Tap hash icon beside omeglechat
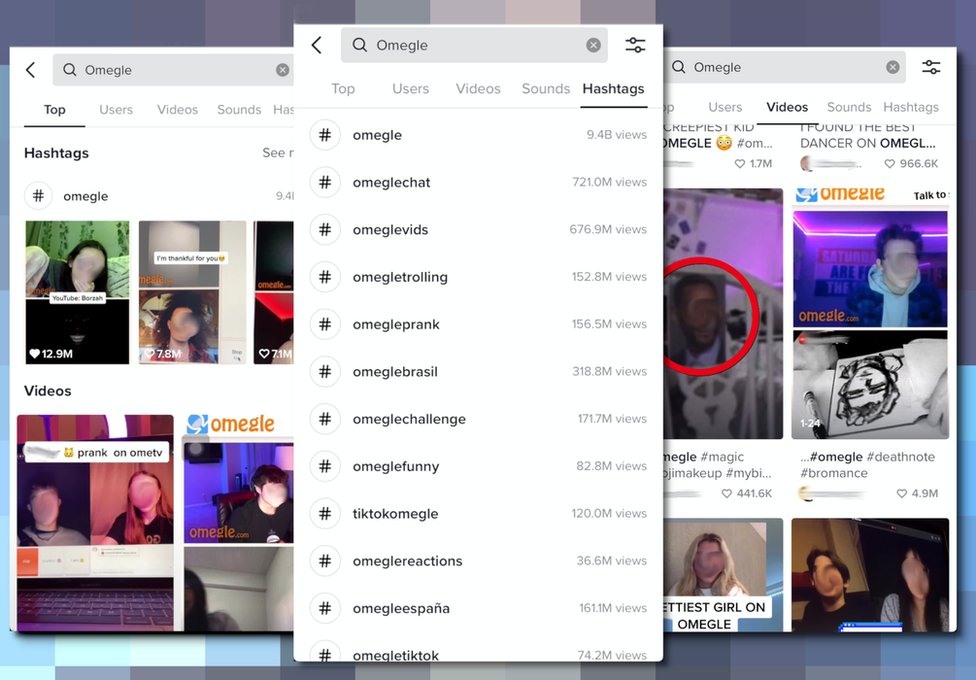The image size is (976, 680). click(325, 182)
